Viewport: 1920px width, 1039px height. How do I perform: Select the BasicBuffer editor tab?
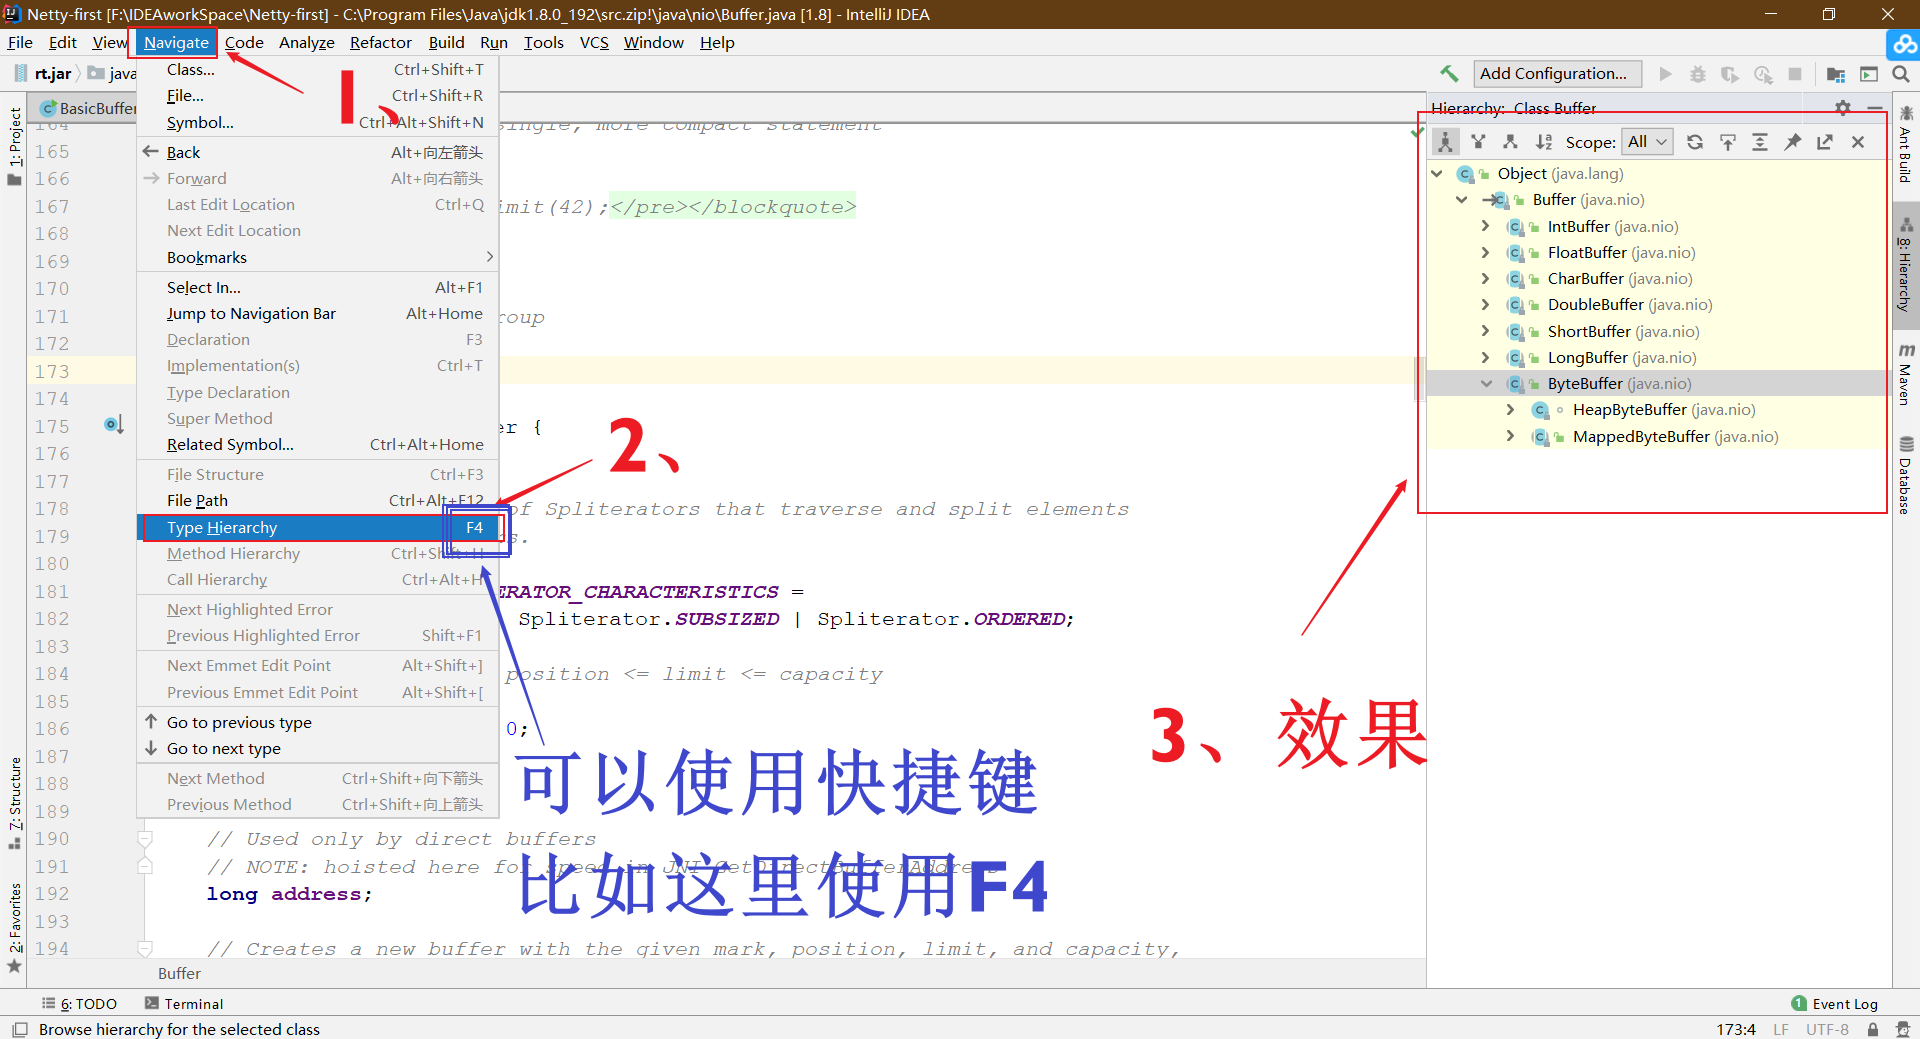click(x=88, y=108)
